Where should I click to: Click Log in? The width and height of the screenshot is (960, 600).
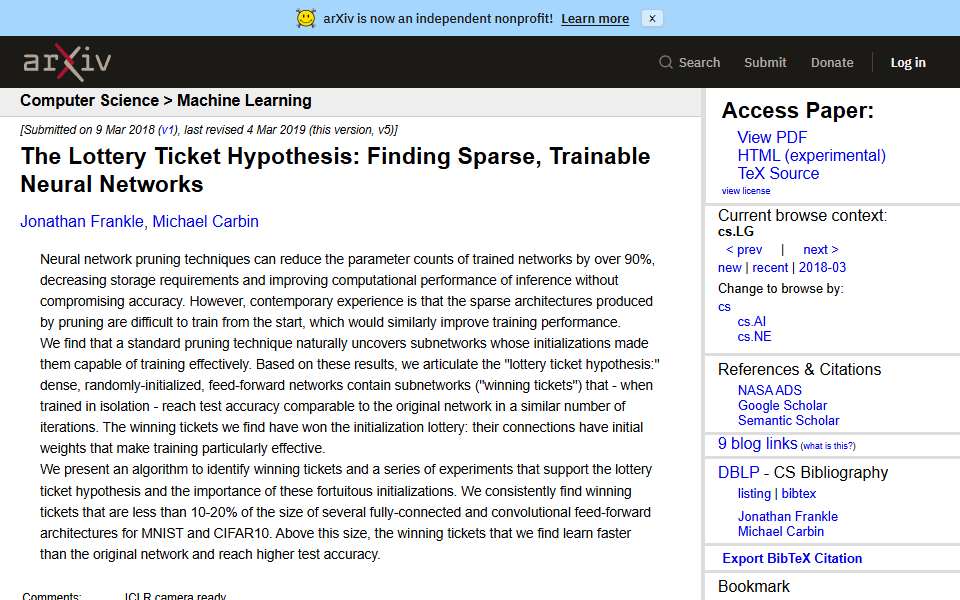pyautogui.click(x=907, y=62)
